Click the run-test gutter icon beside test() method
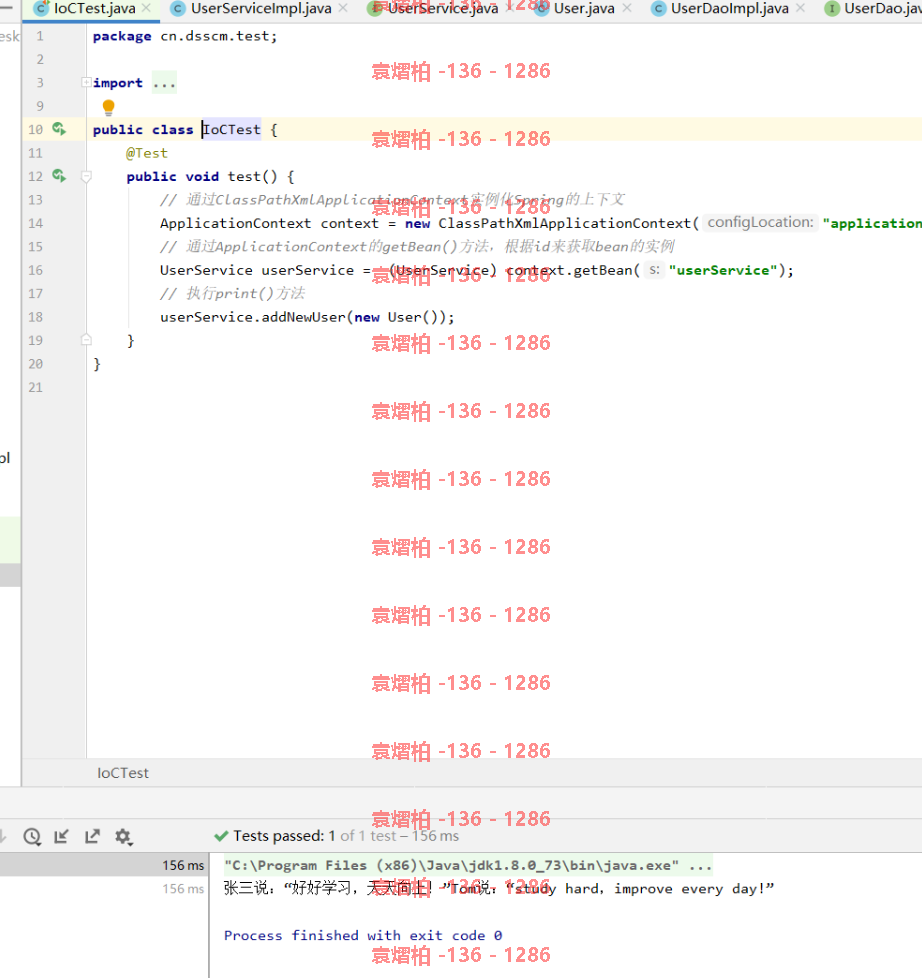This screenshot has width=922, height=978. point(59,176)
